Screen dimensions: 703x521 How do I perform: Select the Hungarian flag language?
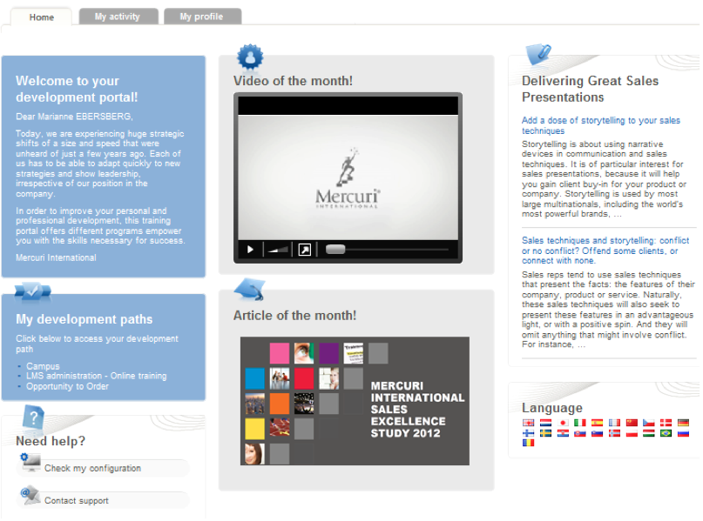click(x=649, y=433)
